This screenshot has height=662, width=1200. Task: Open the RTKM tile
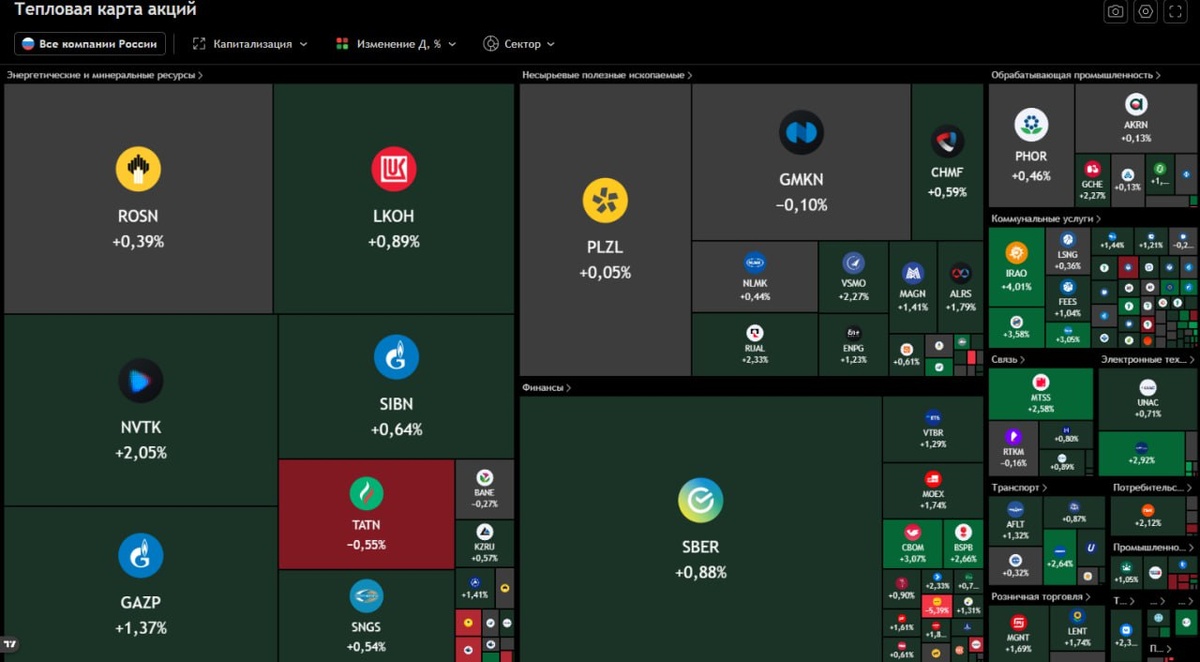pos(1013,447)
